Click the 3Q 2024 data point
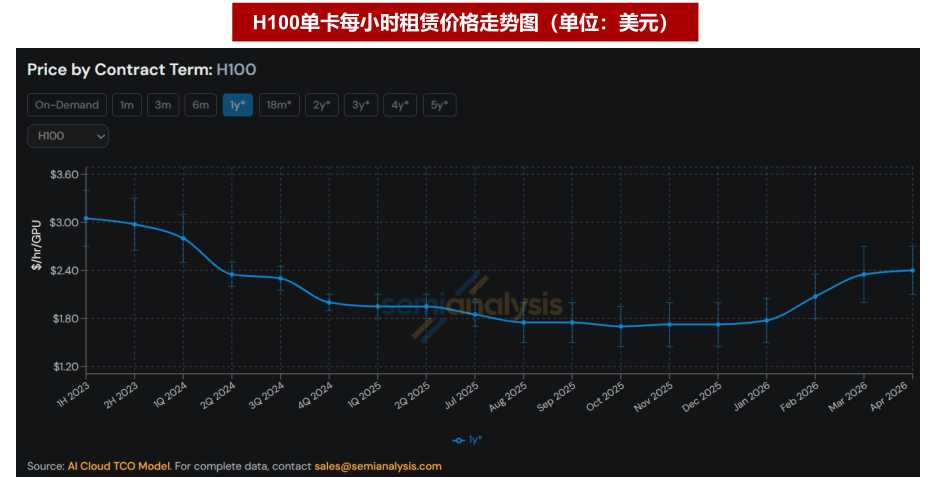The image size is (940, 478). (281, 278)
